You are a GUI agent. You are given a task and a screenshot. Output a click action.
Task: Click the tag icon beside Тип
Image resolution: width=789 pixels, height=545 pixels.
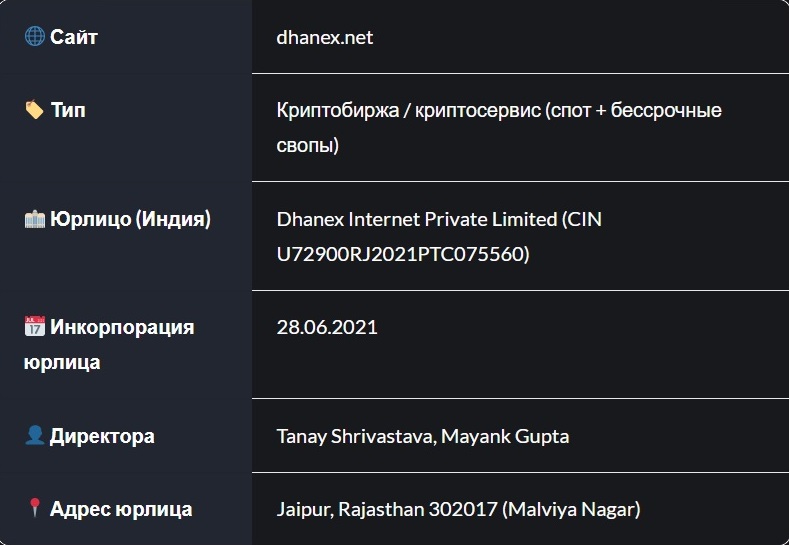34,110
